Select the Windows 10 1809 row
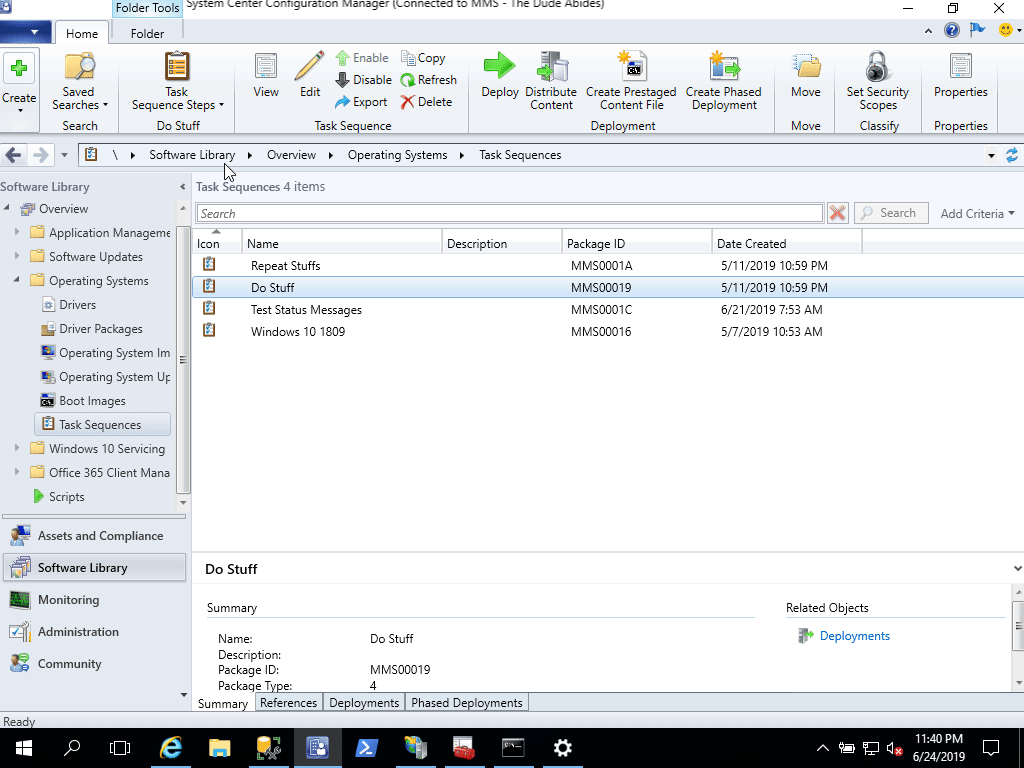The height and width of the screenshot is (768, 1024). coord(607,332)
